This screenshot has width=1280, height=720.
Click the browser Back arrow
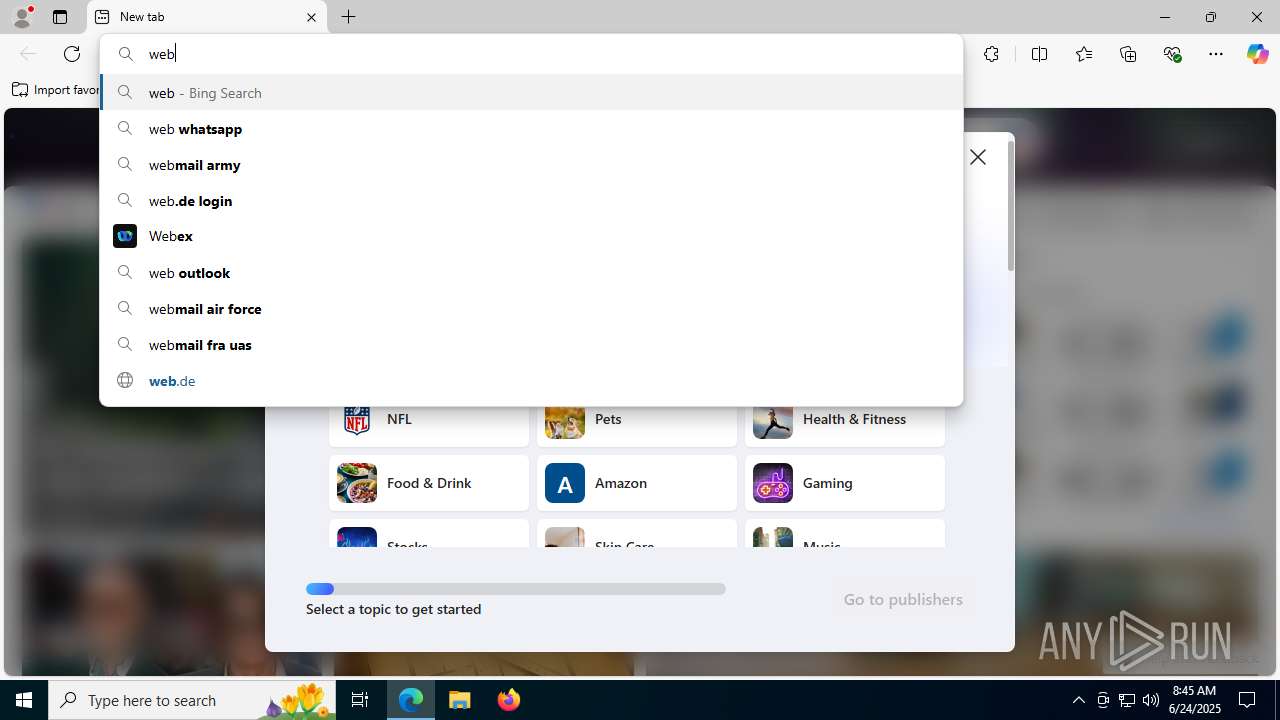coord(28,54)
